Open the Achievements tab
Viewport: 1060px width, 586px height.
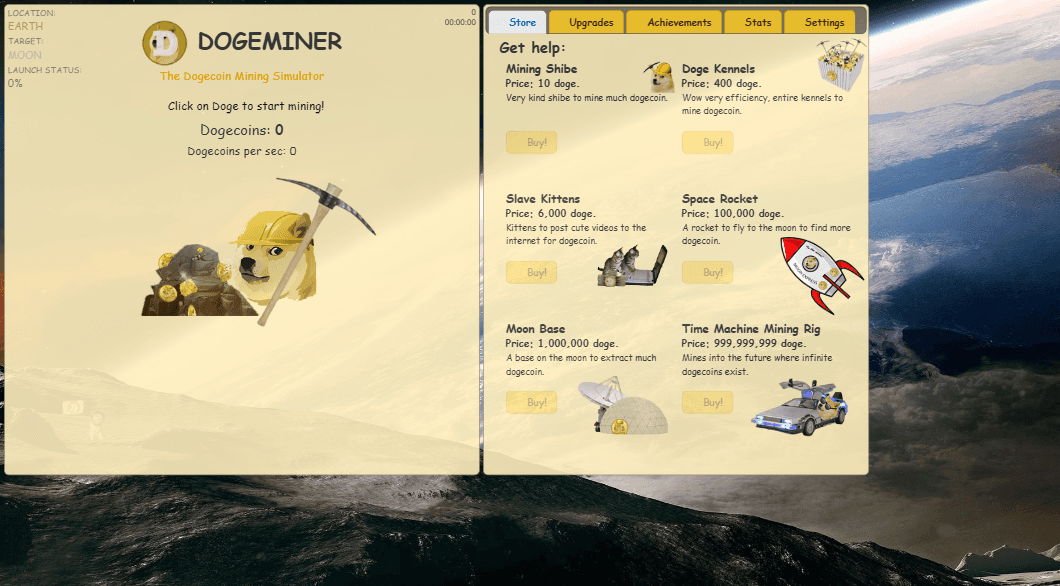675,22
